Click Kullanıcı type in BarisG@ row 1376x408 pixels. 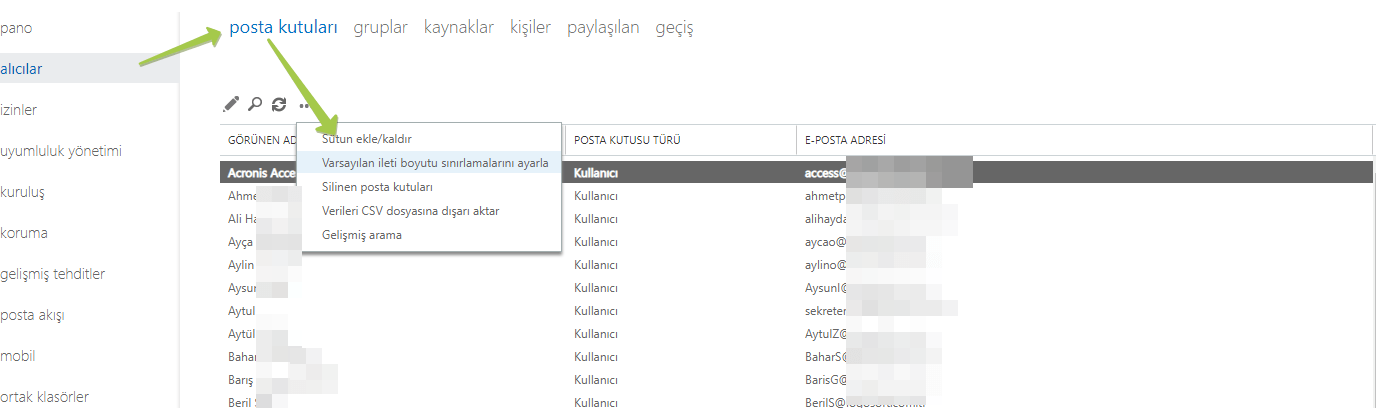[x=596, y=380]
